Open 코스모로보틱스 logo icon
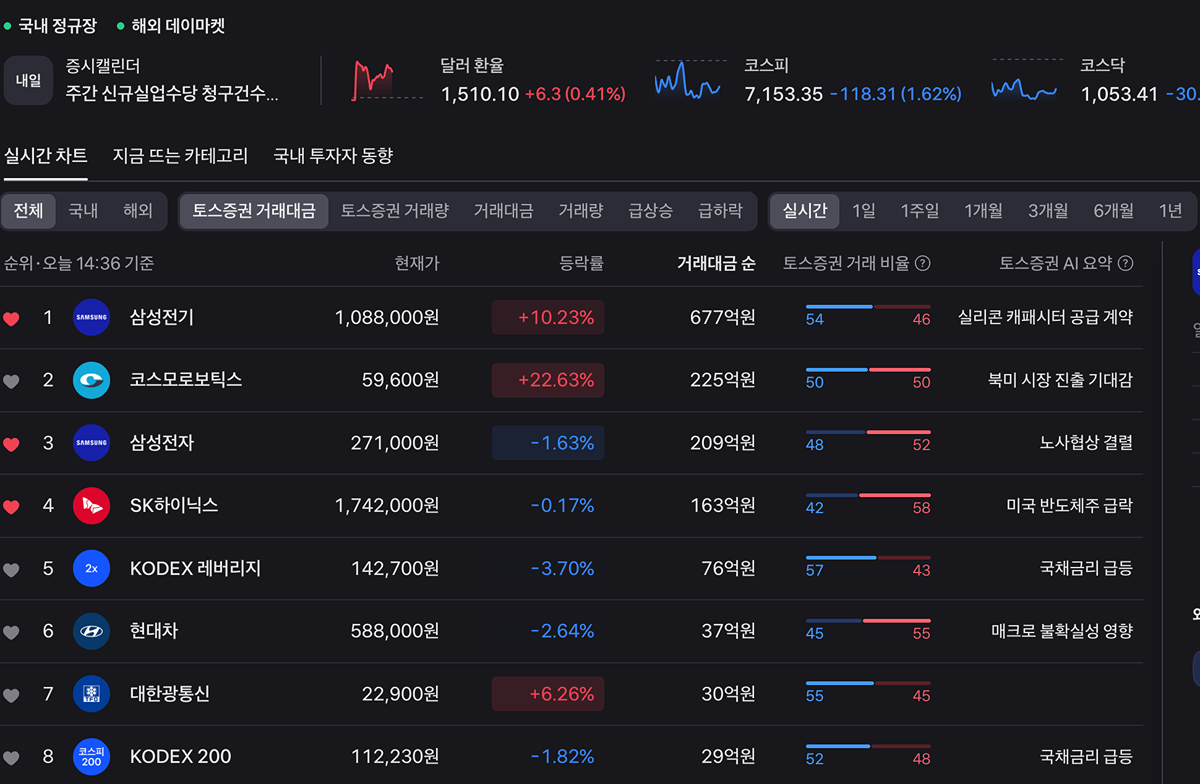 click(91, 380)
